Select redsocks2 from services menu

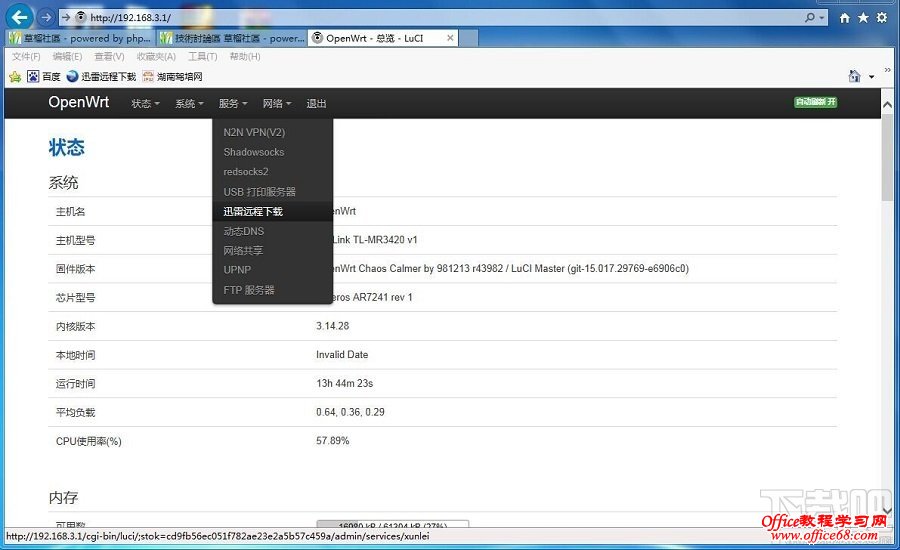tap(273, 172)
